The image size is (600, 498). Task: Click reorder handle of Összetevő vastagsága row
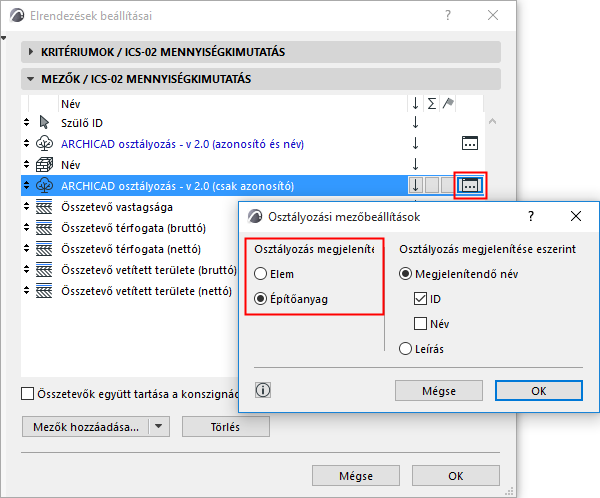coord(26,207)
